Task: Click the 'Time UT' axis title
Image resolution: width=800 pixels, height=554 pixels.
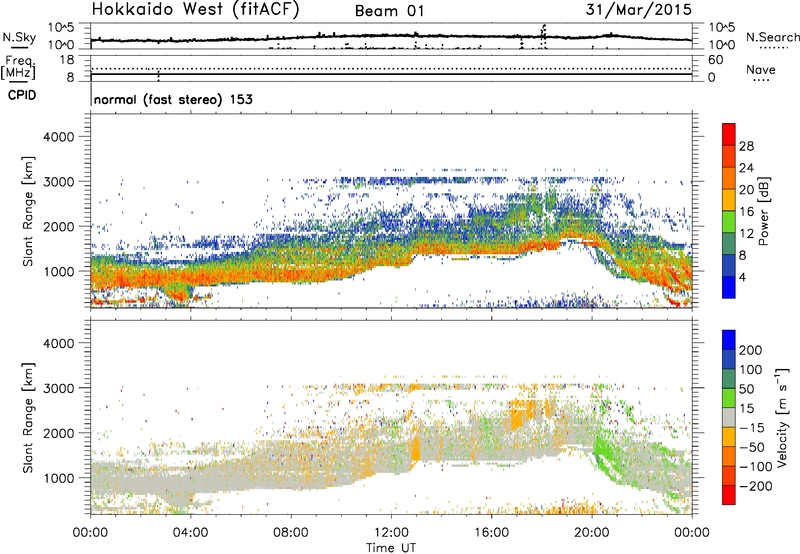Action: click(x=391, y=548)
